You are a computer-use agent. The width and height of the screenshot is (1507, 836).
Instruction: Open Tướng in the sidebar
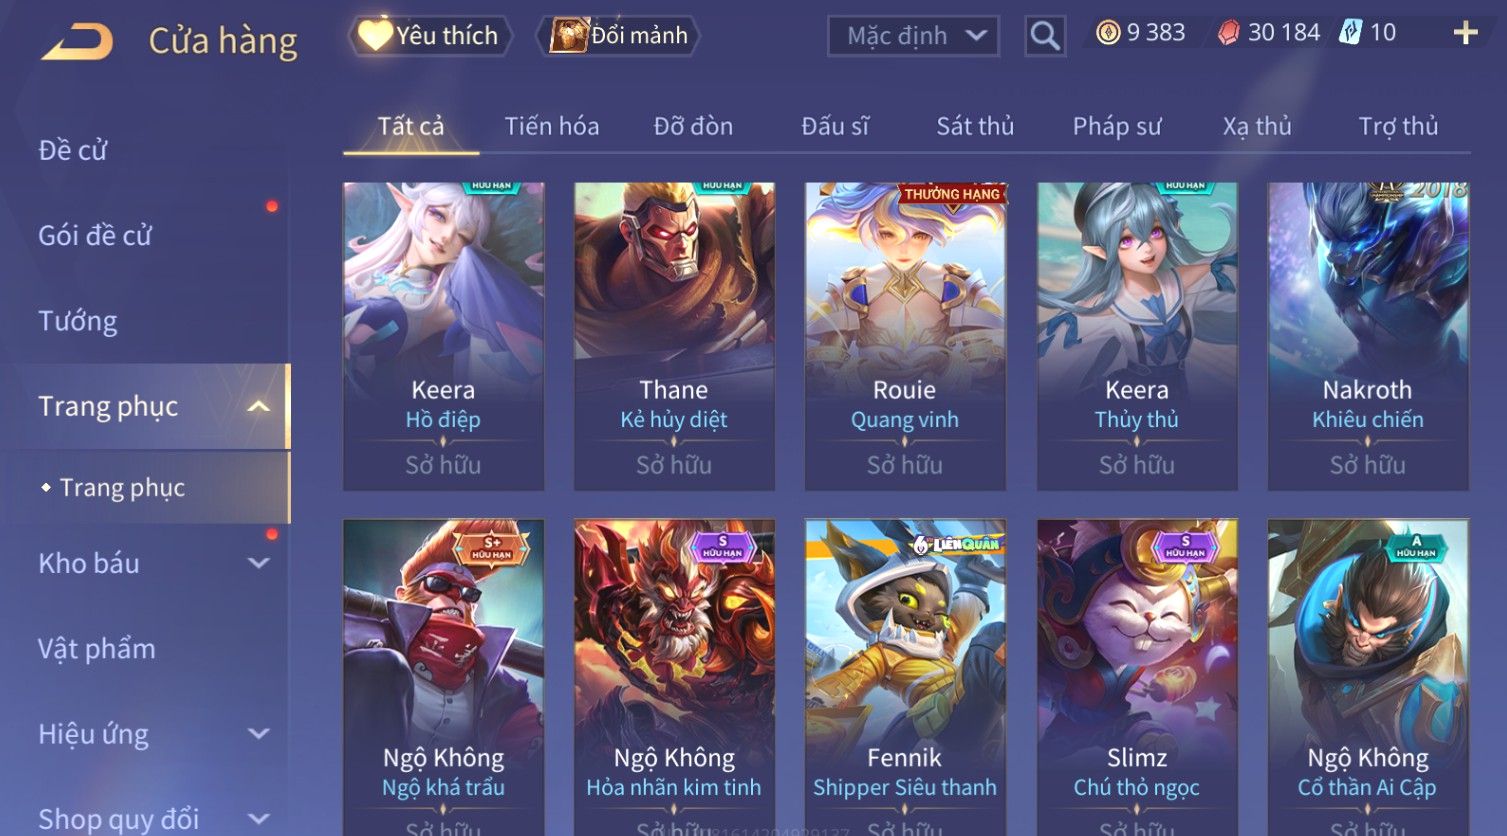pos(78,321)
